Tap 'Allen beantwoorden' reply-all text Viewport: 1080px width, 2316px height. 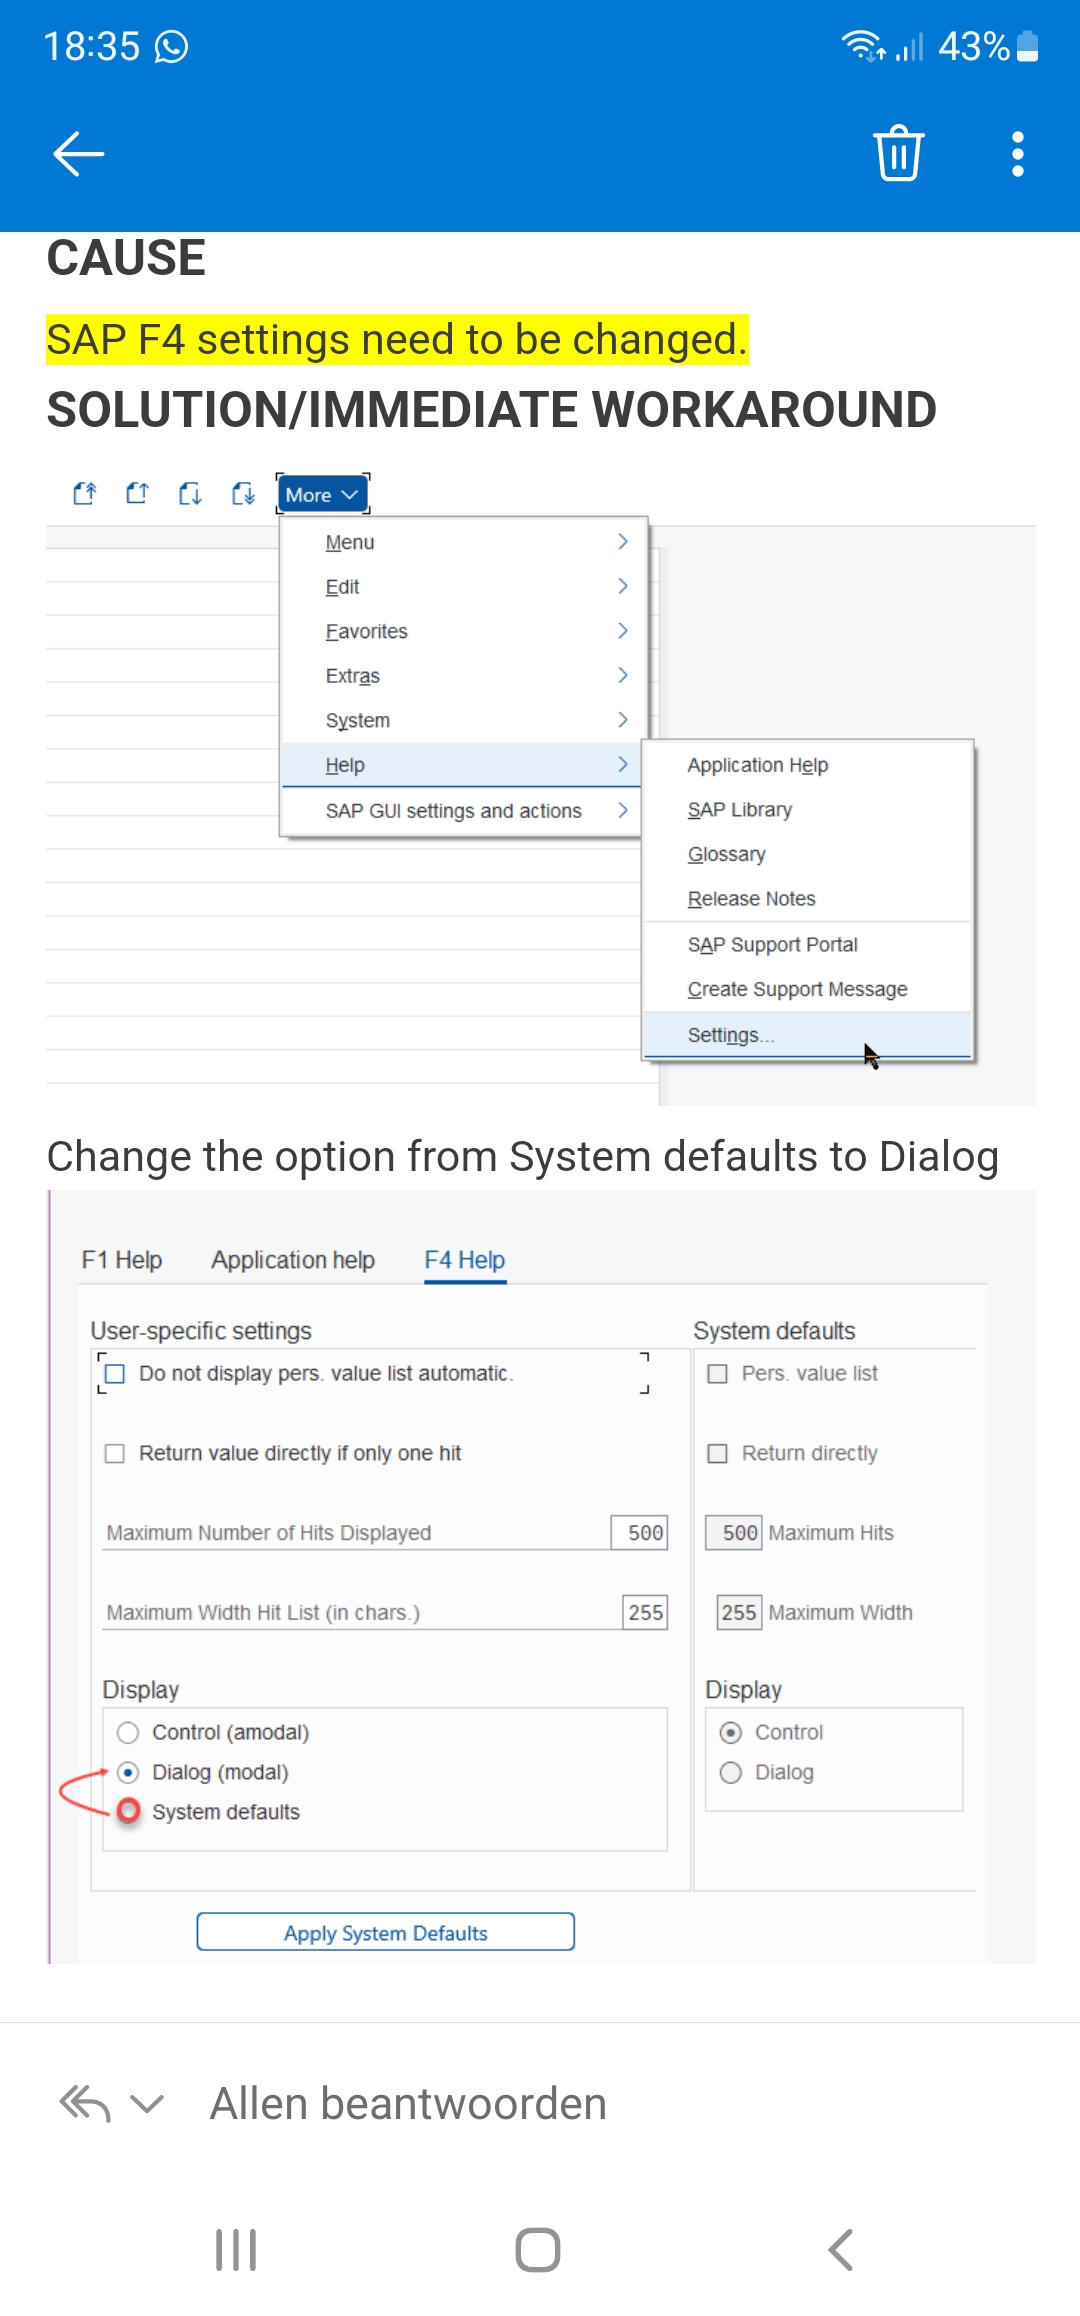[408, 2104]
